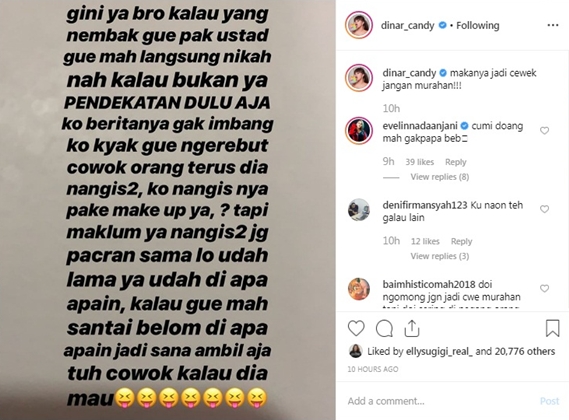The height and width of the screenshot is (420, 569).
Task: Reply to denifirmansyah123's comment
Action: pyautogui.click(x=461, y=241)
